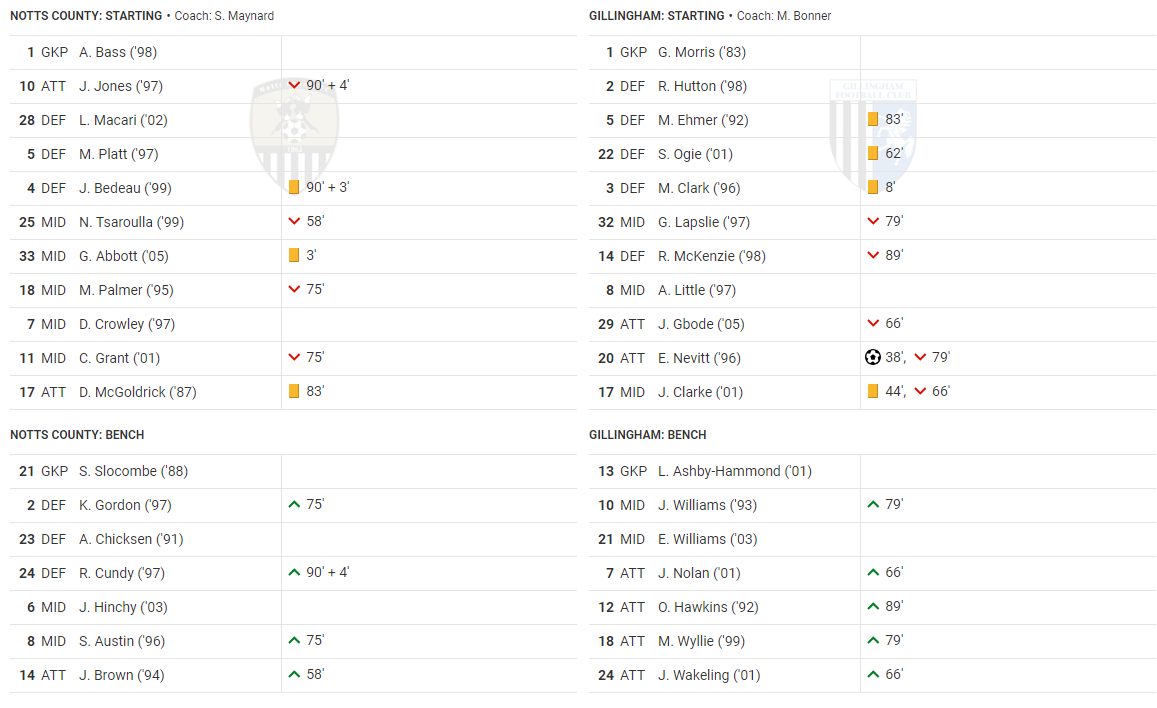Click the yellow card icon for G. Abbott
Image resolution: width=1157 pixels, height=708 pixels.
pos(294,255)
